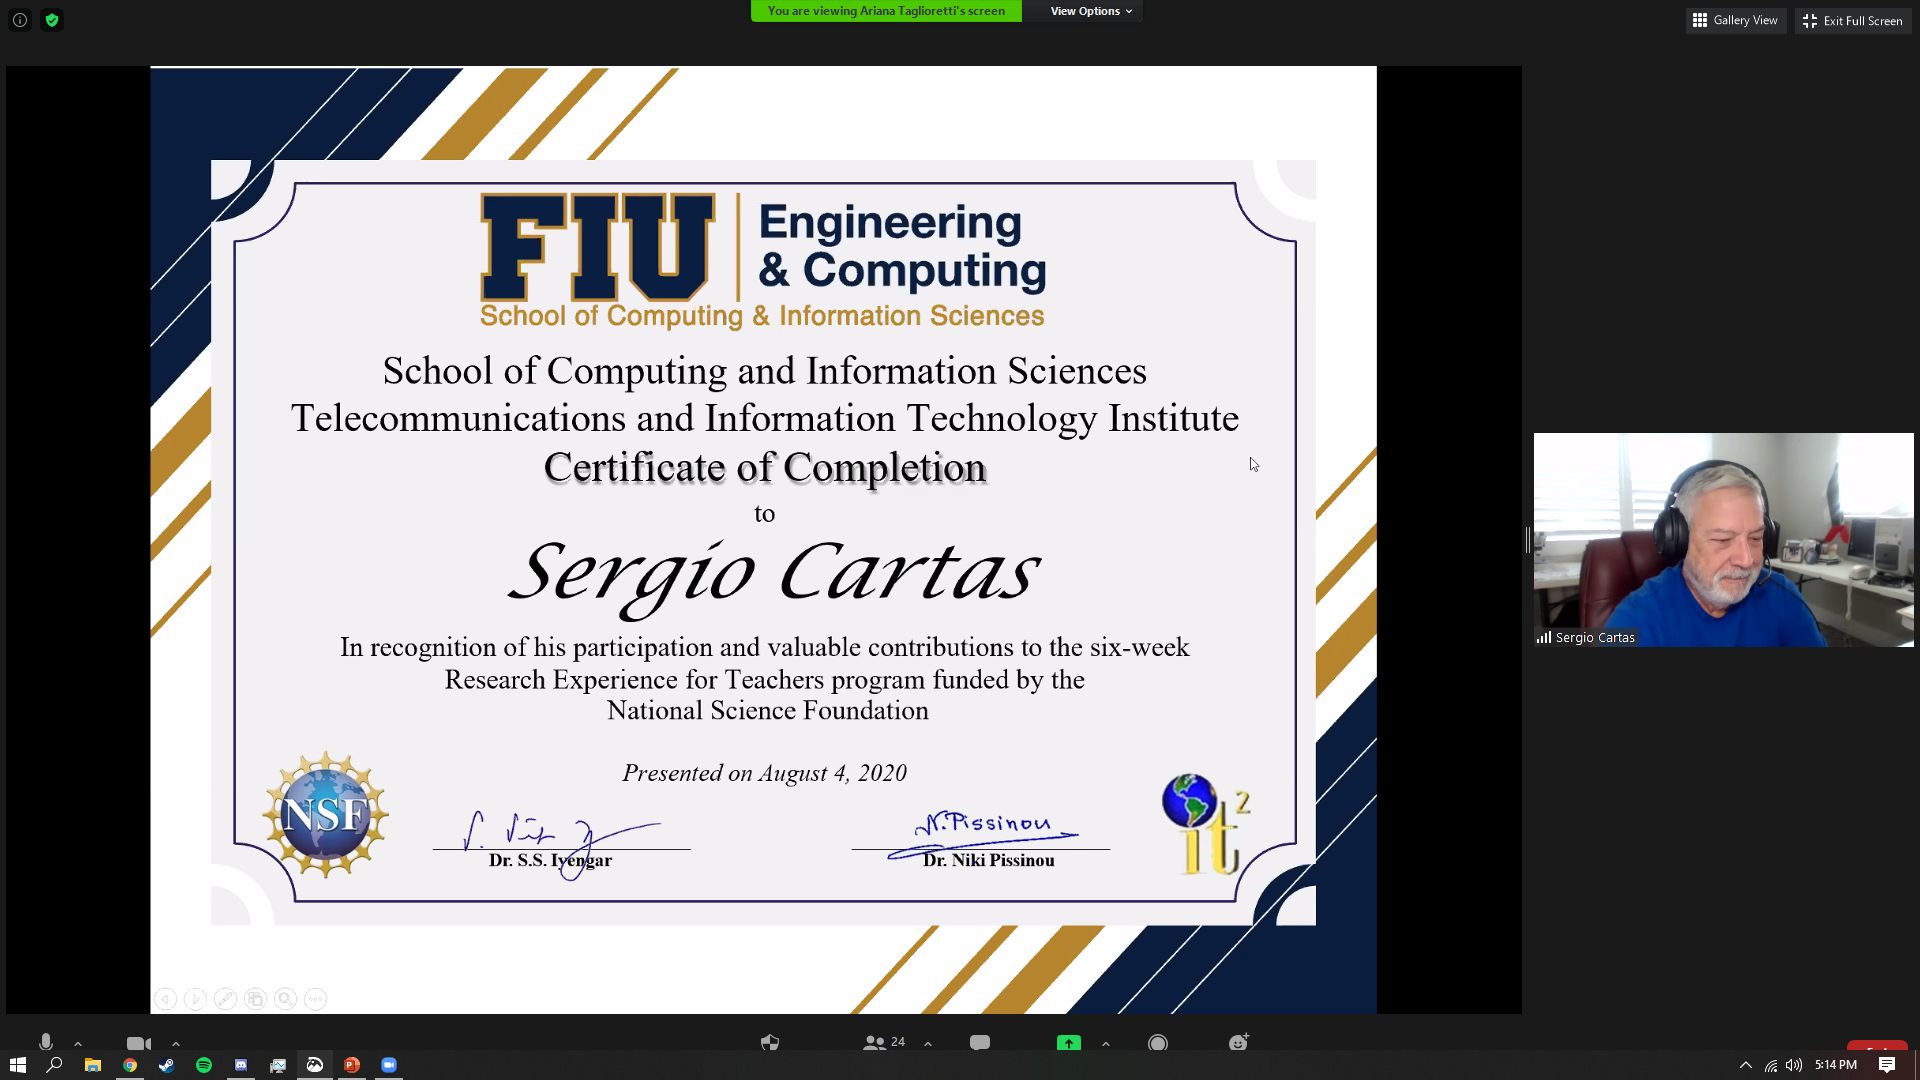Expand the participants options caret

(x=928, y=1044)
